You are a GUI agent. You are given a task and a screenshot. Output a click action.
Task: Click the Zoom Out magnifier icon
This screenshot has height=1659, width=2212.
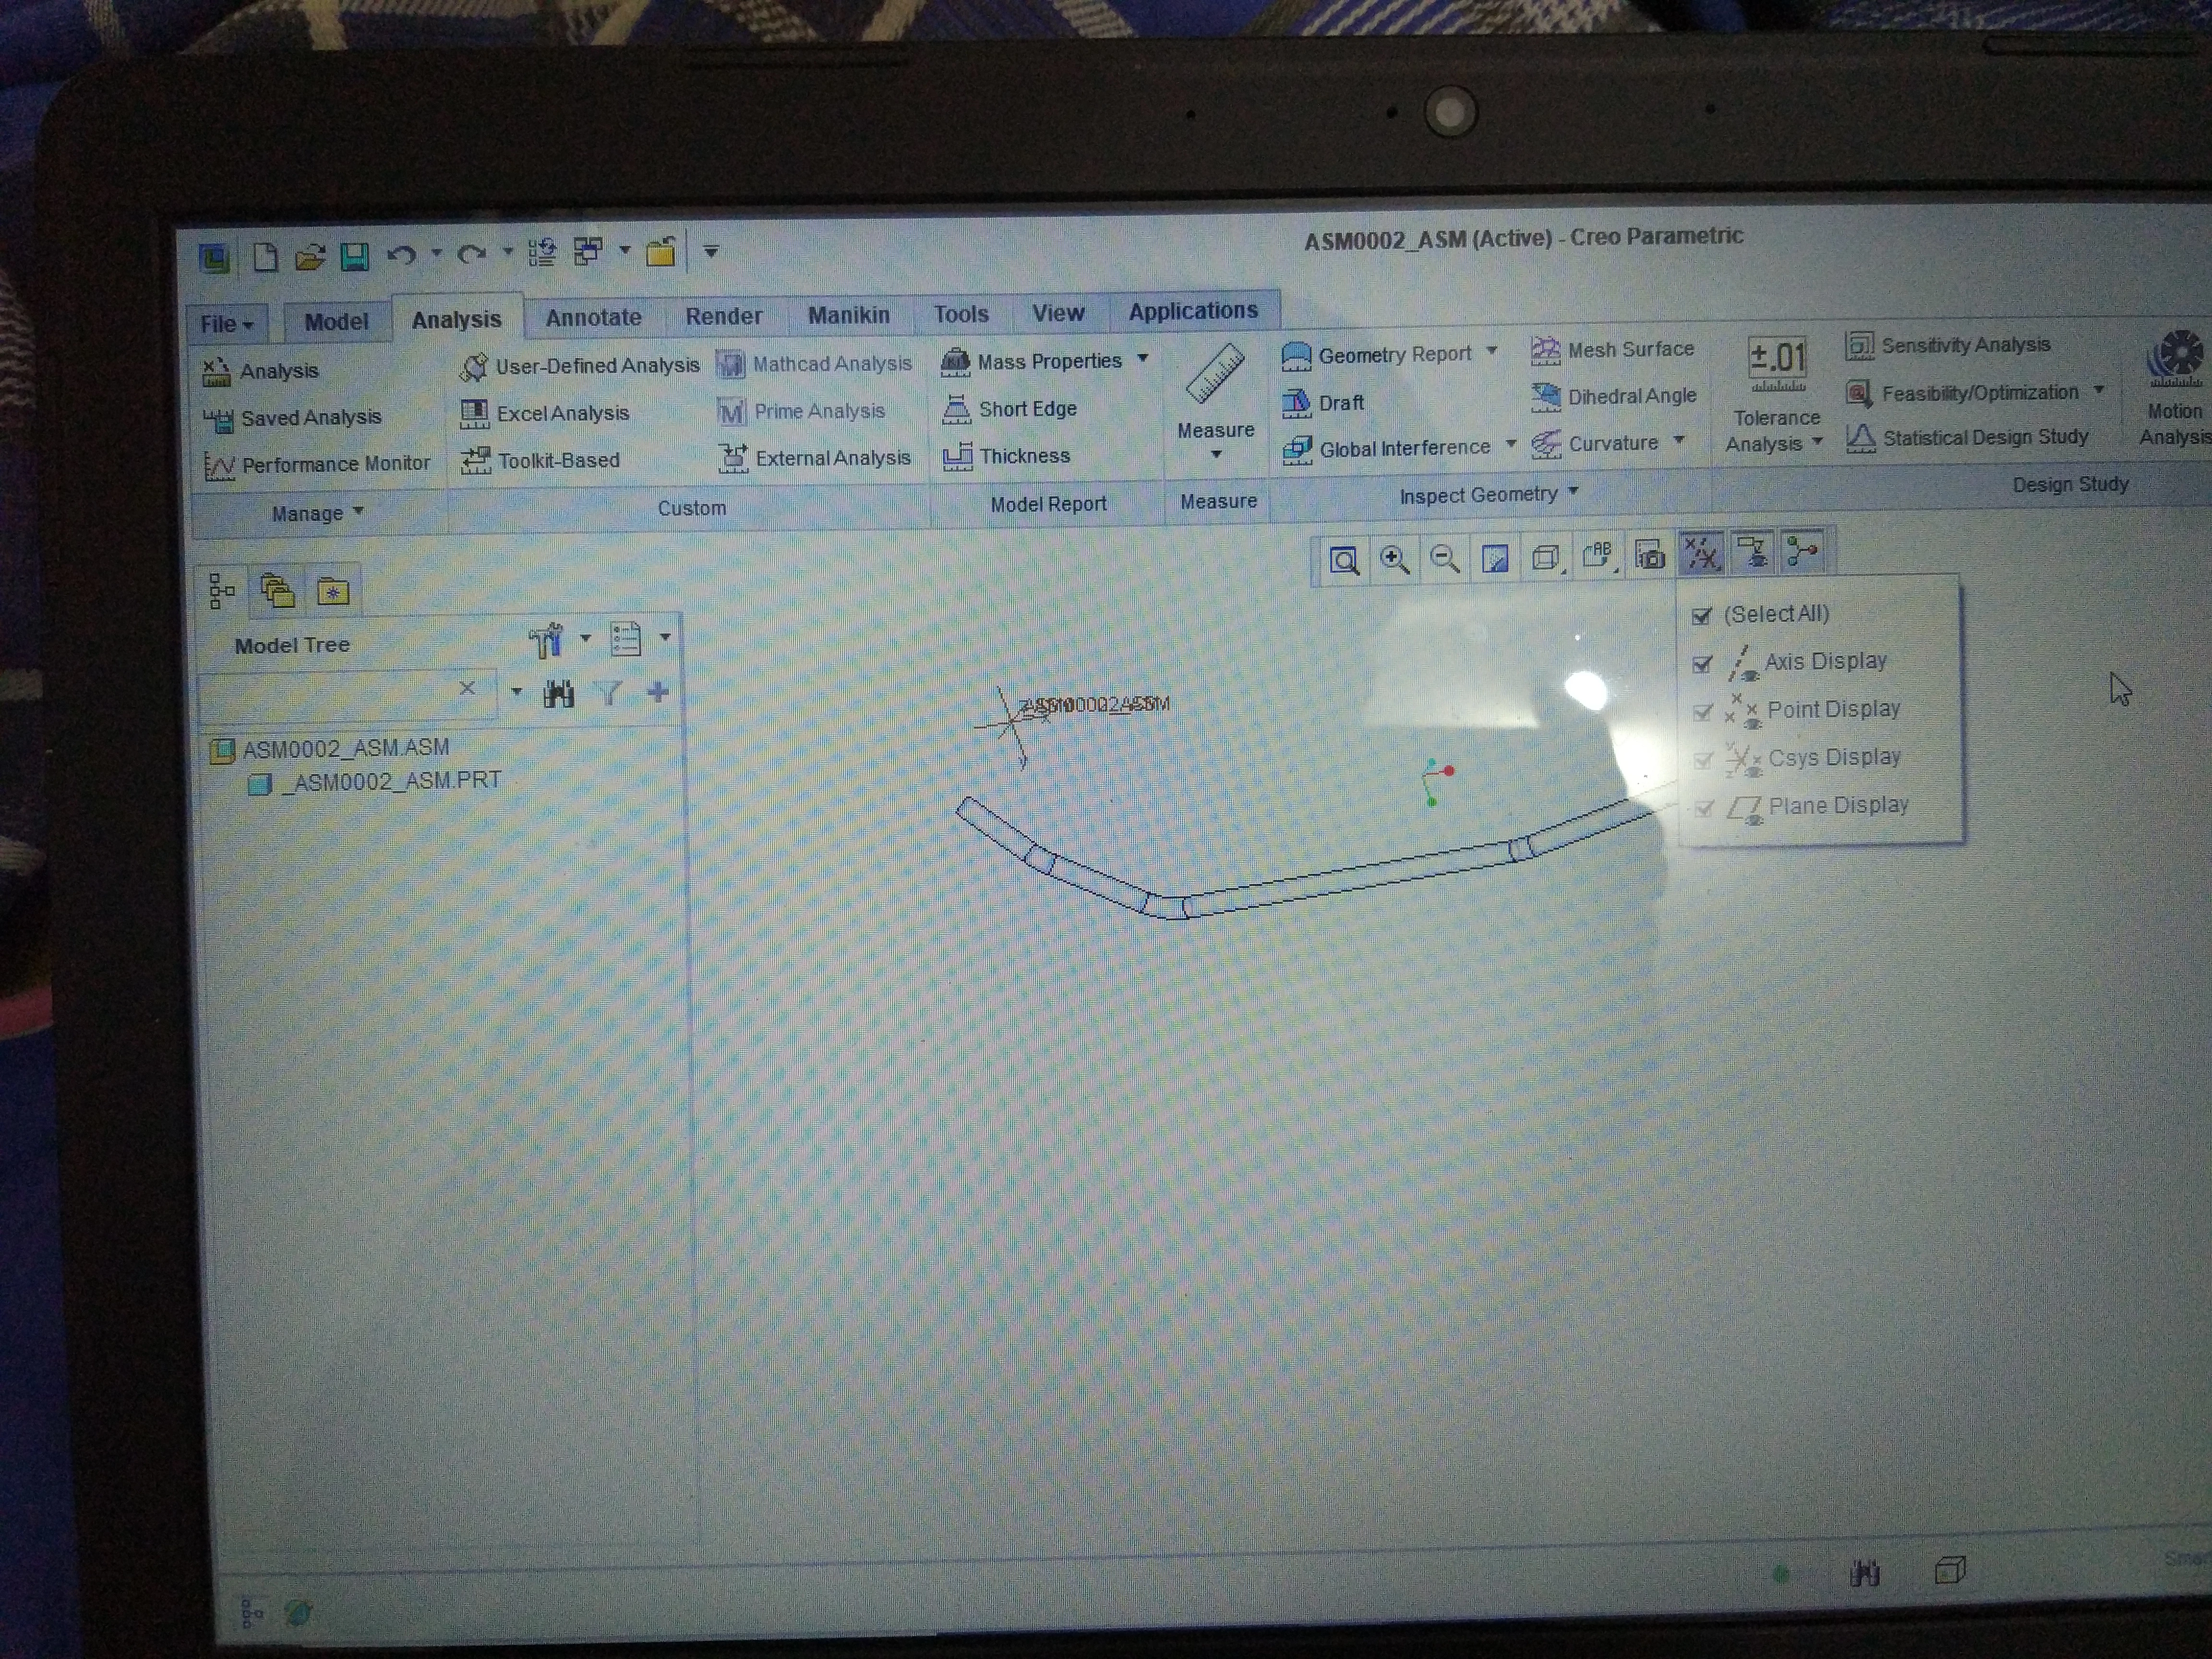[x=1444, y=558]
